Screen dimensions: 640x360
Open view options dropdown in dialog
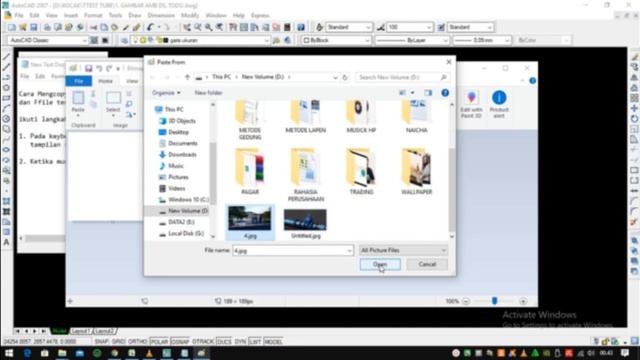412,93
